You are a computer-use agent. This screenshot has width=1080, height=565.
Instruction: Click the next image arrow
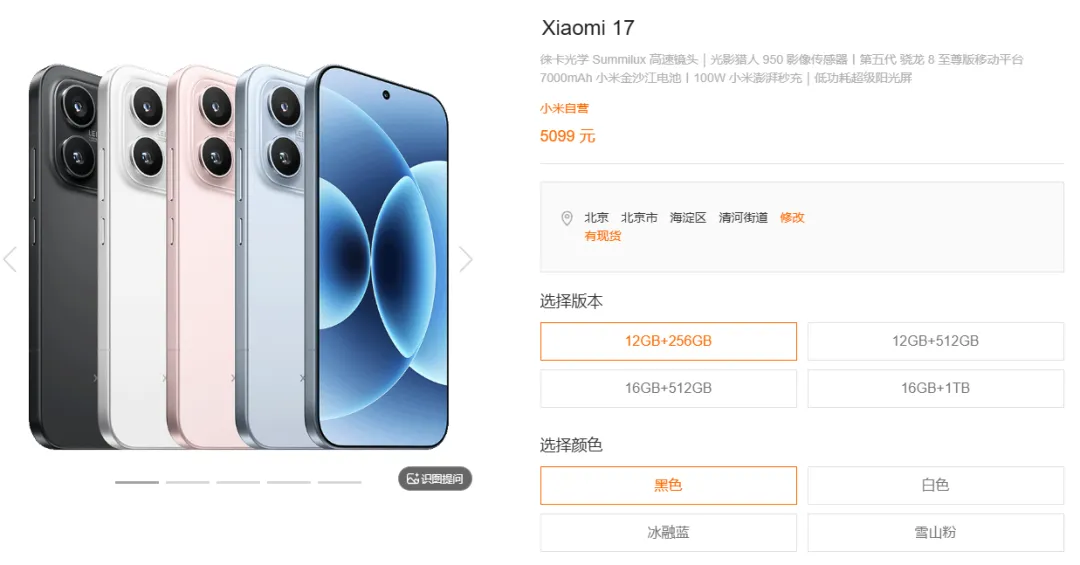click(x=466, y=260)
